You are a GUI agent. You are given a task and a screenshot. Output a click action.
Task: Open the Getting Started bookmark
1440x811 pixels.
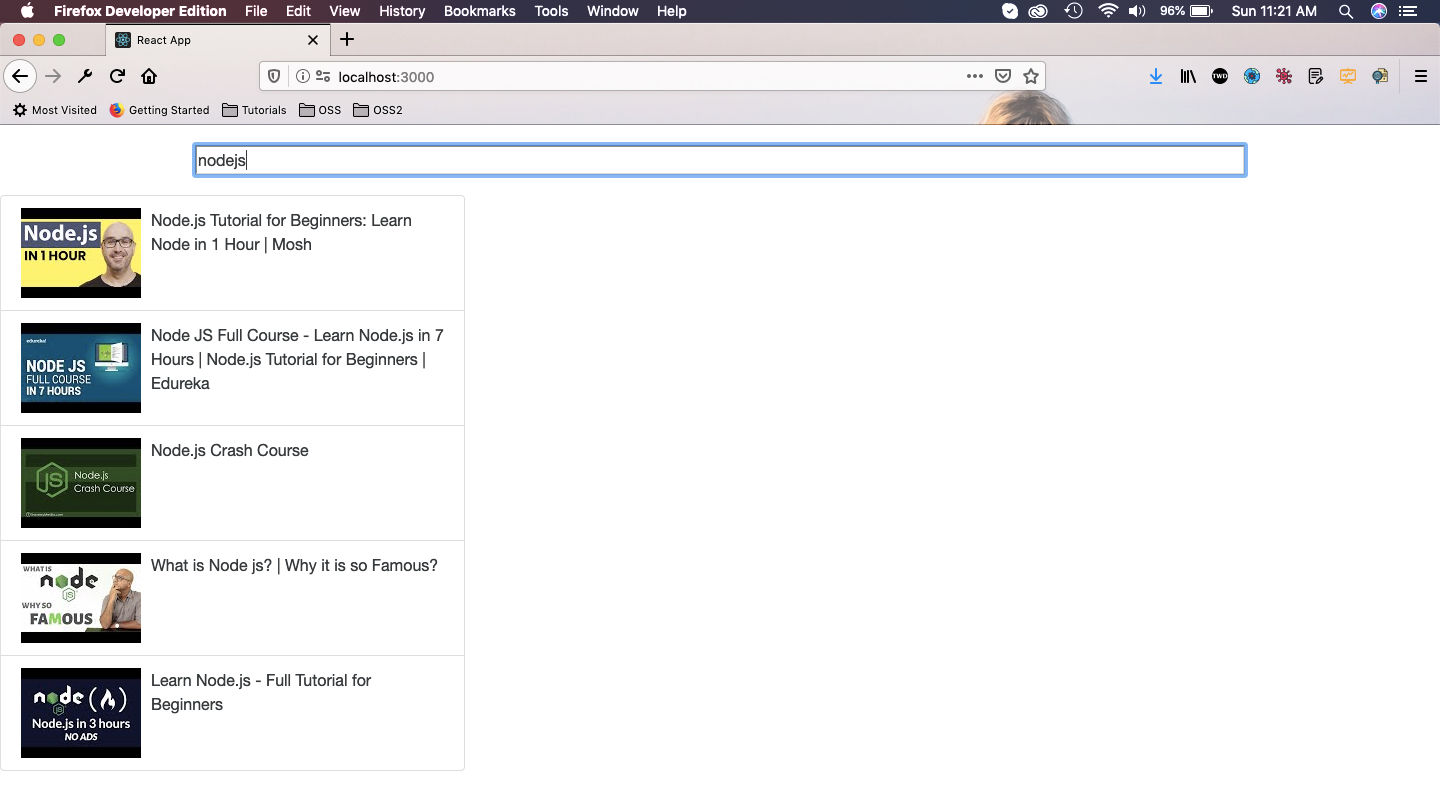(x=159, y=110)
